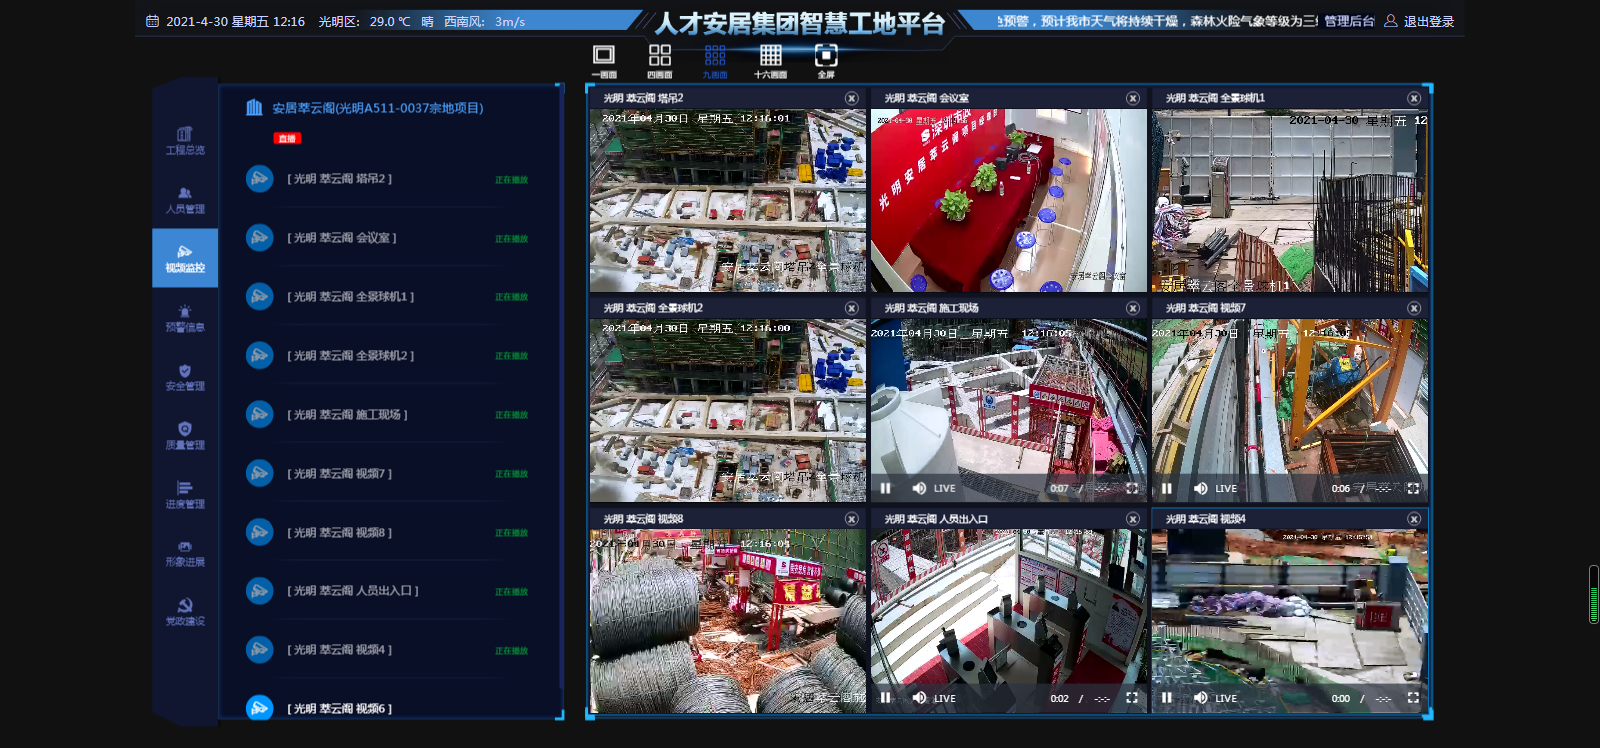The height and width of the screenshot is (748, 1600).
Task: Click camera icon for 全景球机2 row
Action: [x=260, y=356]
